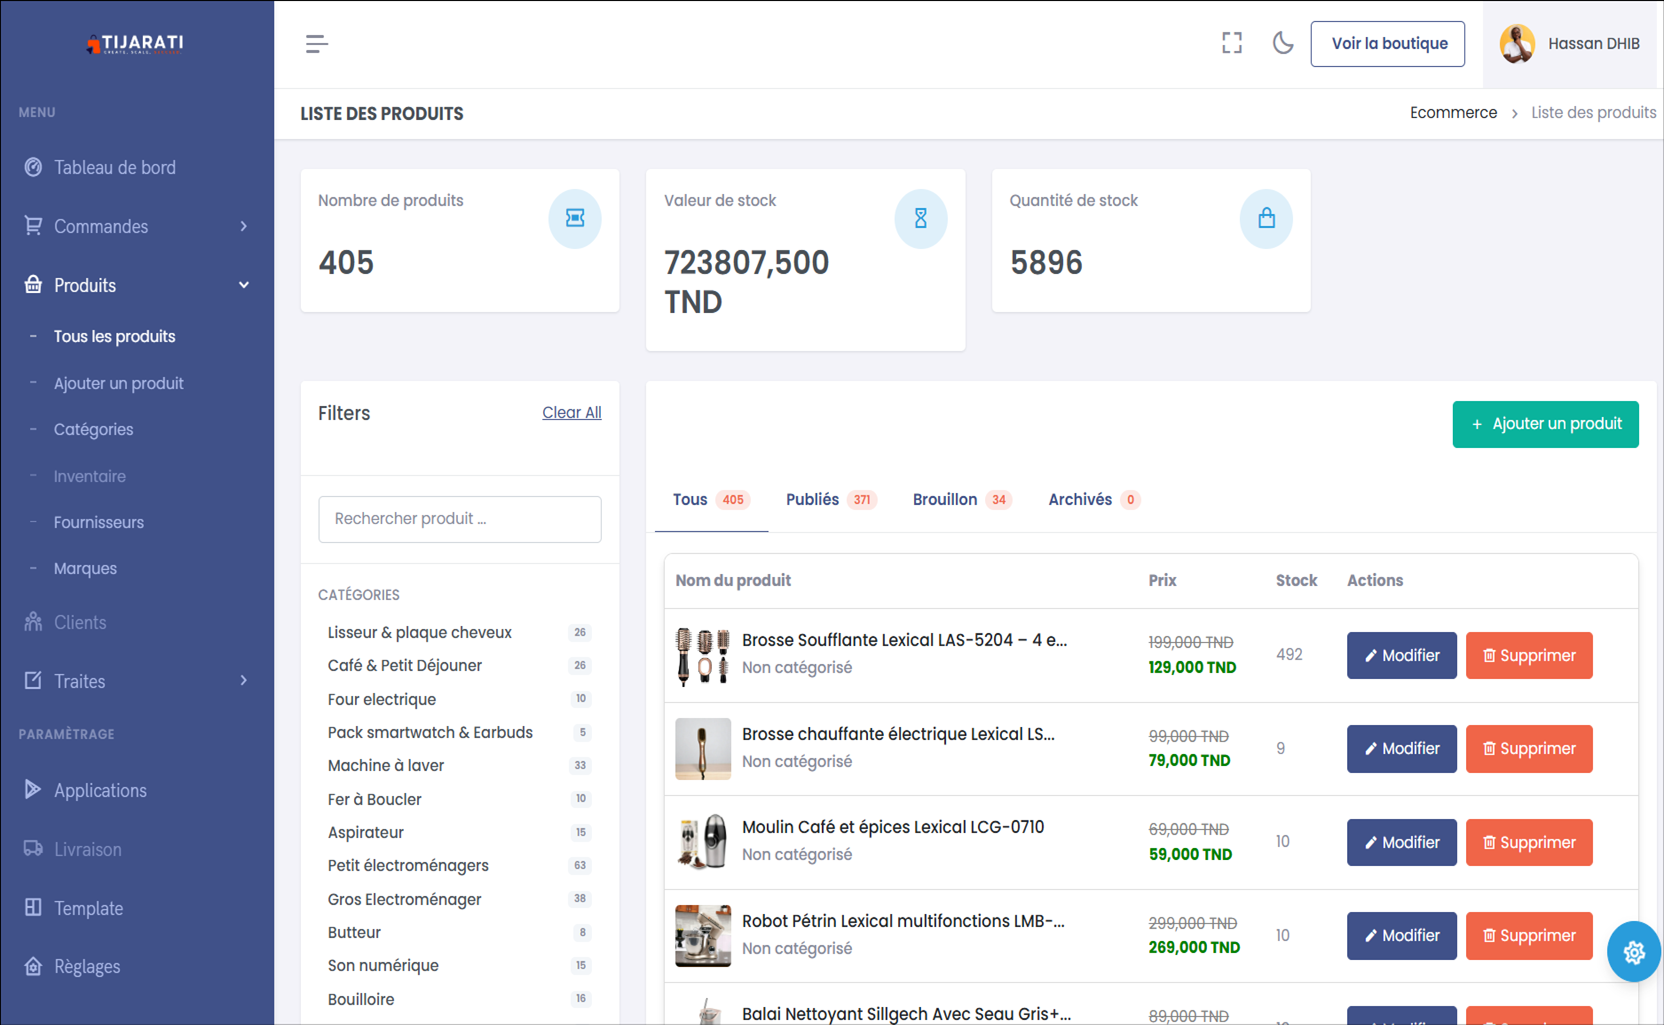The height and width of the screenshot is (1025, 1664).
Task: Filter by Fer à Boucler category
Action: pos(459,799)
